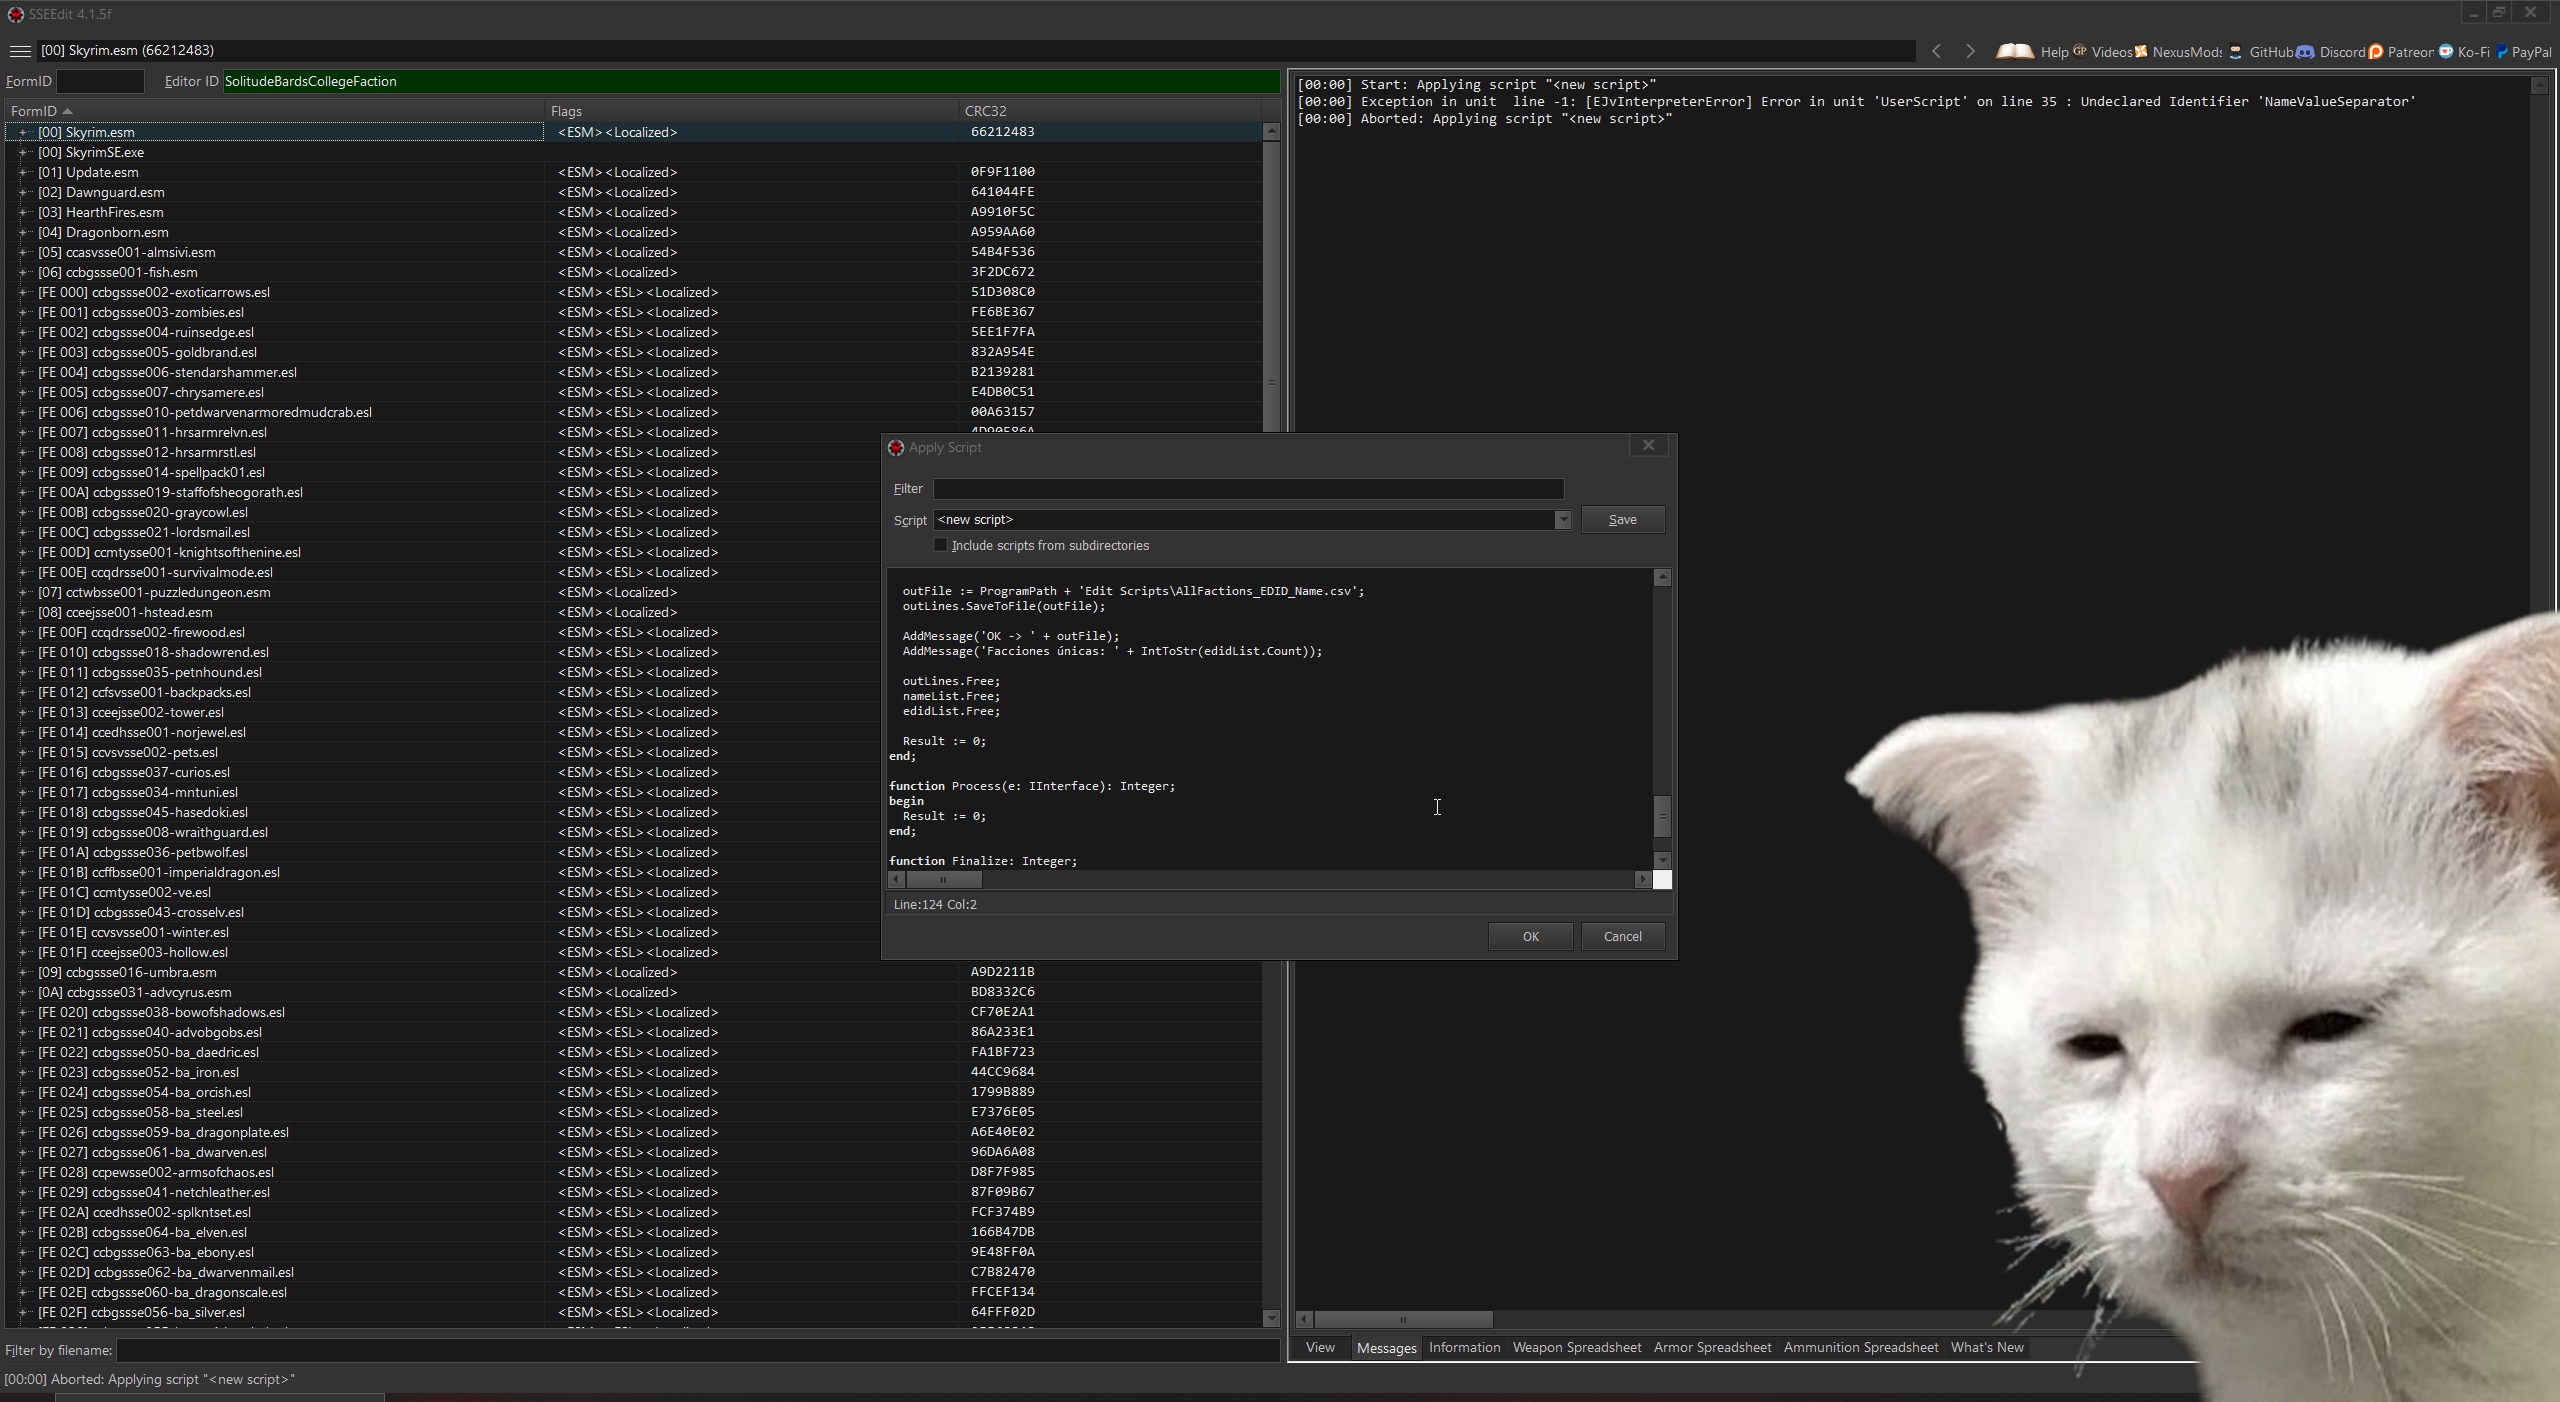
Task: Open the Patreon link icon
Action: click(2376, 52)
